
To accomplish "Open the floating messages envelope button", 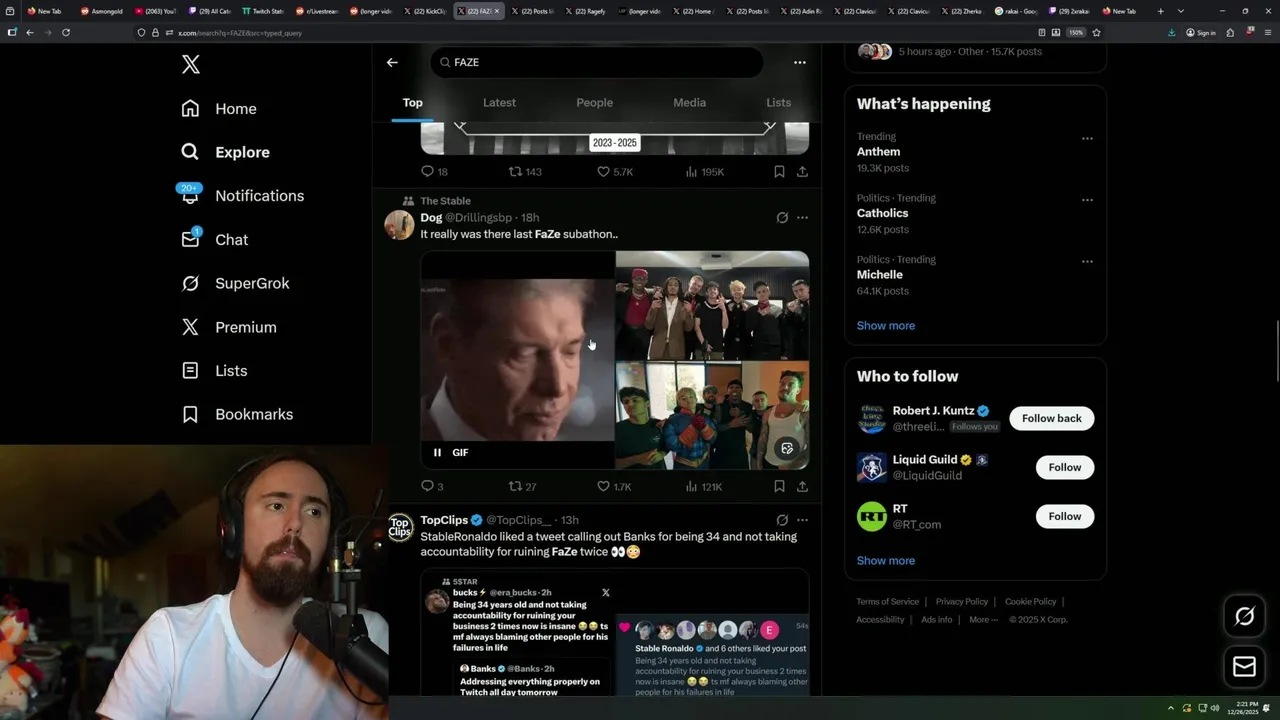I will point(1244,667).
